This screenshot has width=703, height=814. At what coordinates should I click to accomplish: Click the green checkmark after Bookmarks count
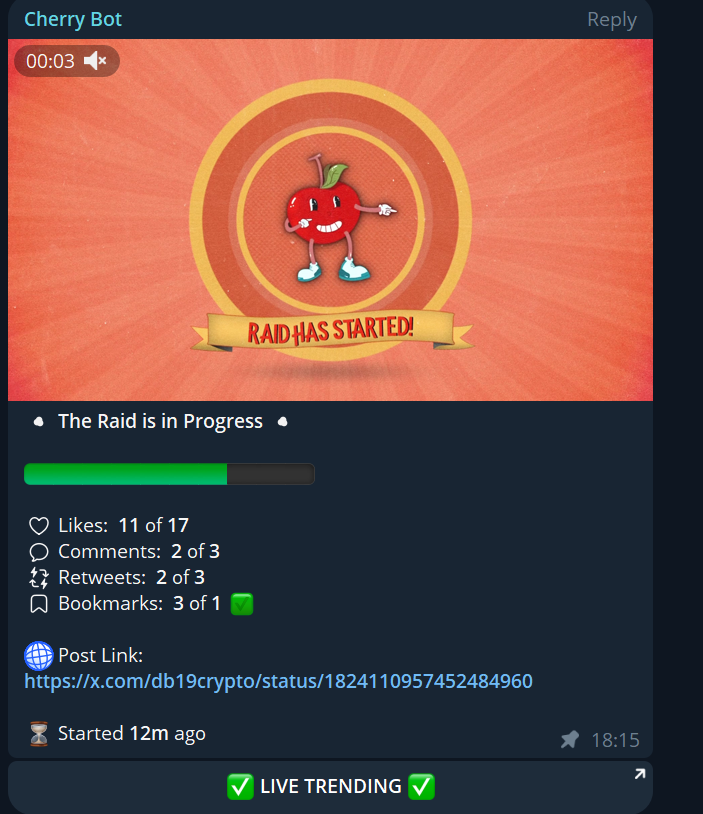tap(241, 604)
